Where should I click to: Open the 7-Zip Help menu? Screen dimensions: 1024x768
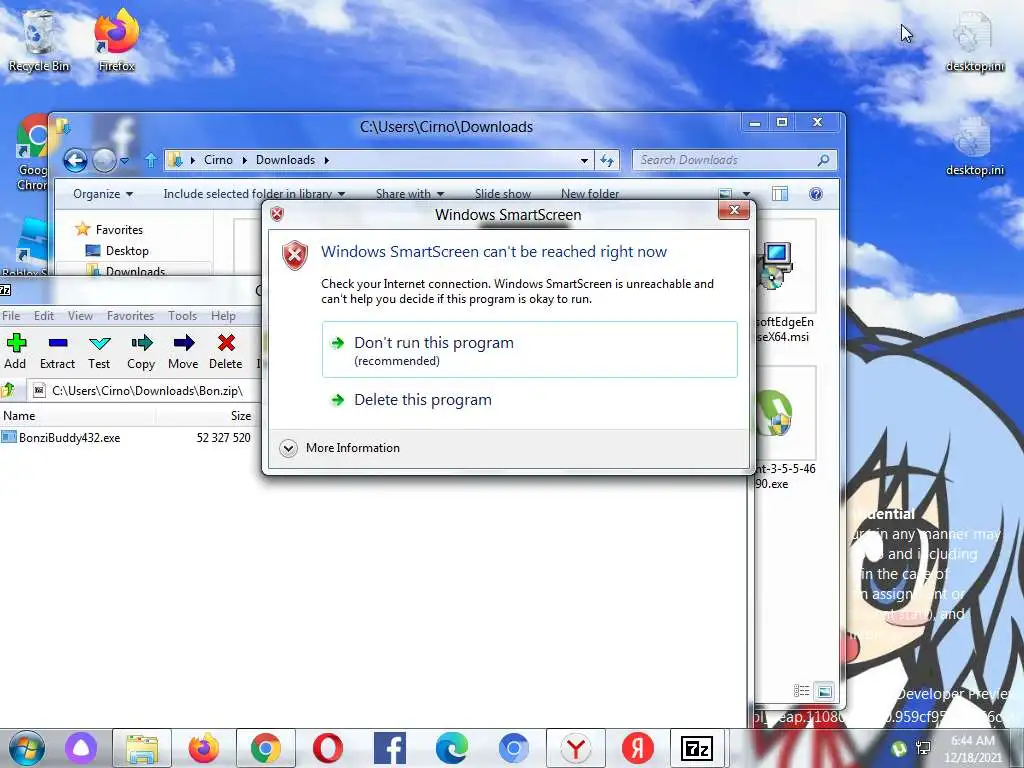[223, 316]
